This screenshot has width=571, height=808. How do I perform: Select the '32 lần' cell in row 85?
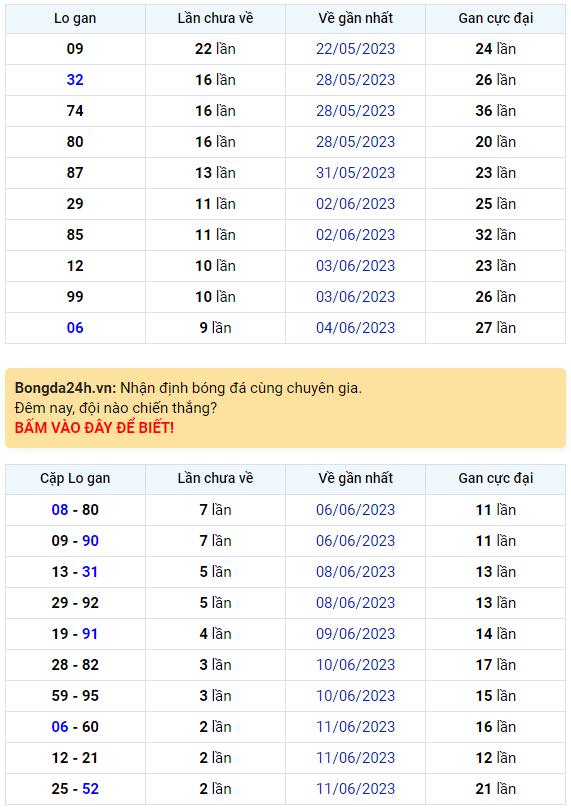pos(495,235)
